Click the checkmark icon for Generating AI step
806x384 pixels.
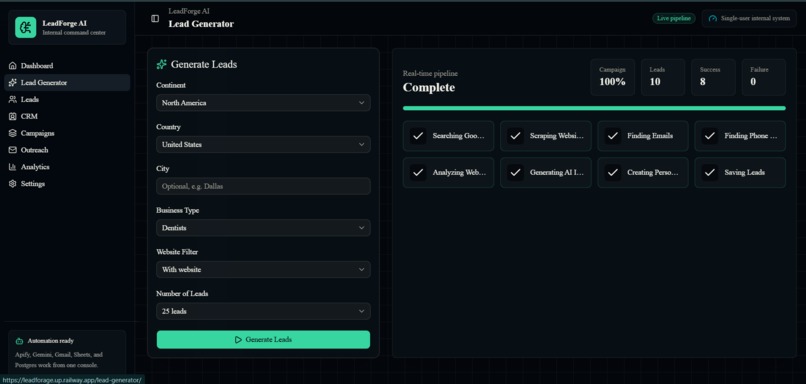pos(515,173)
